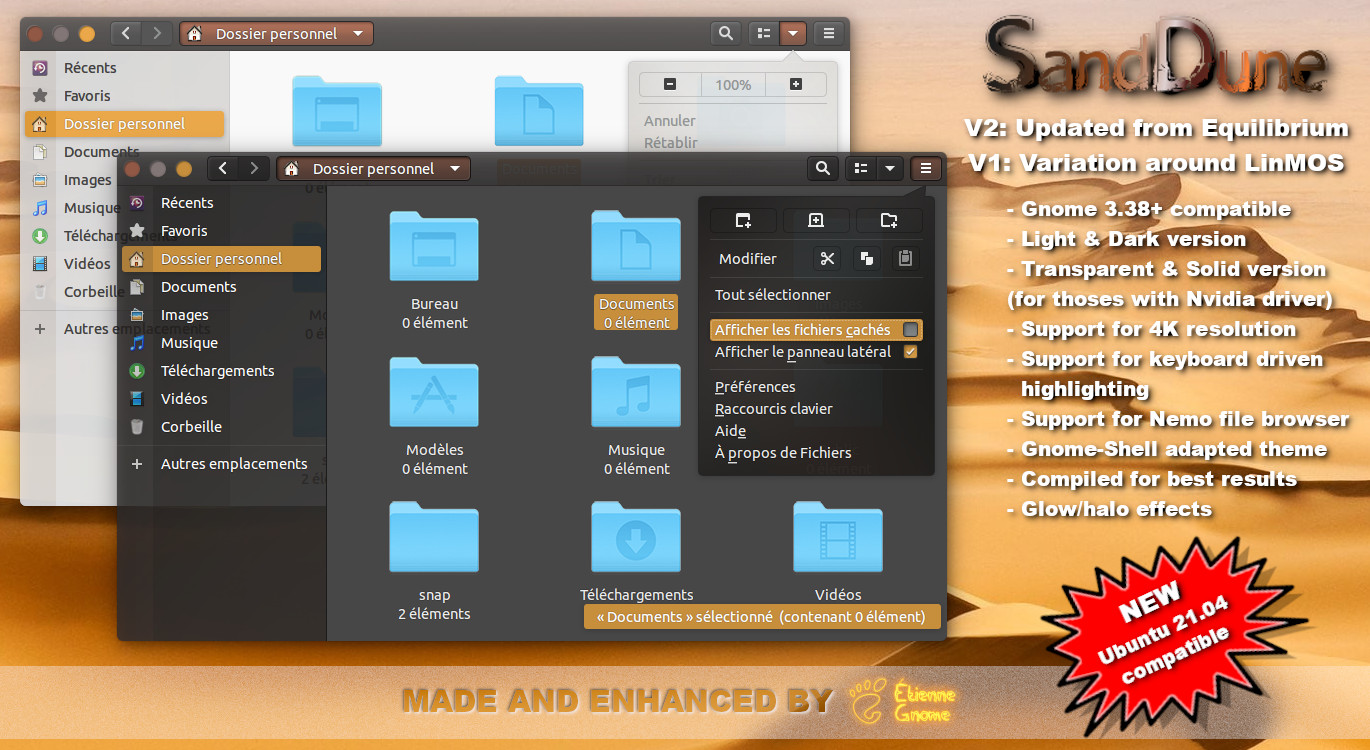This screenshot has width=1370, height=750.
Task: Click the Modèles folder label
Action: (434, 450)
